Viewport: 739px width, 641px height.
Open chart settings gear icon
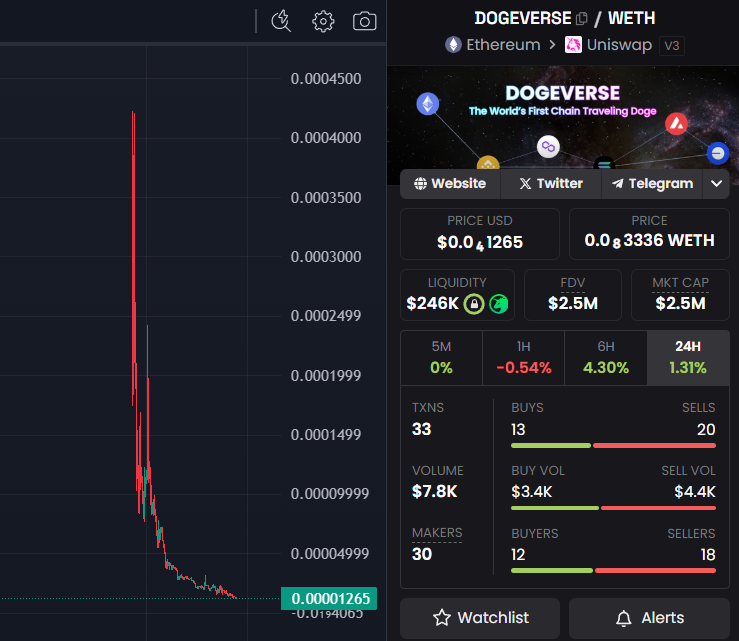323,21
